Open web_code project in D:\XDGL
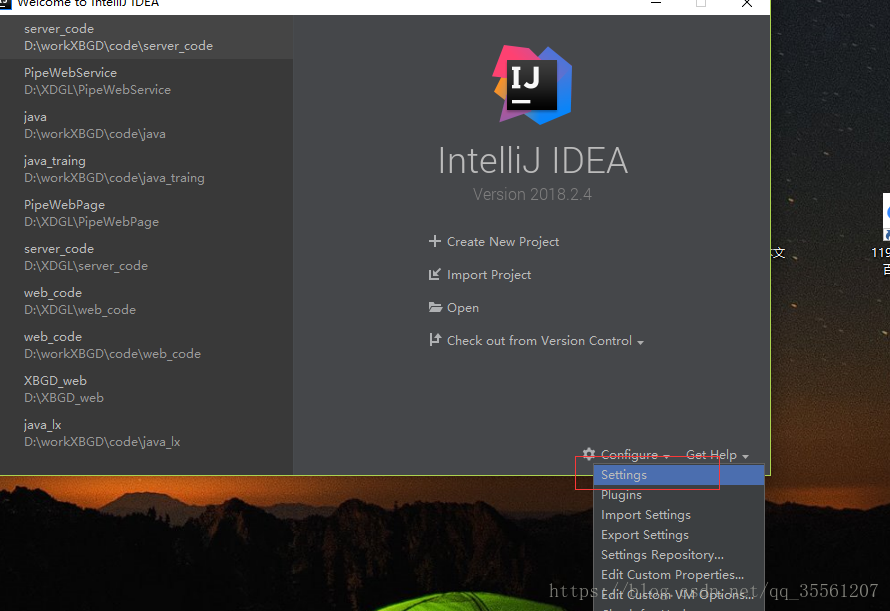The height and width of the screenshot is (611, 890). click(146, 301)
